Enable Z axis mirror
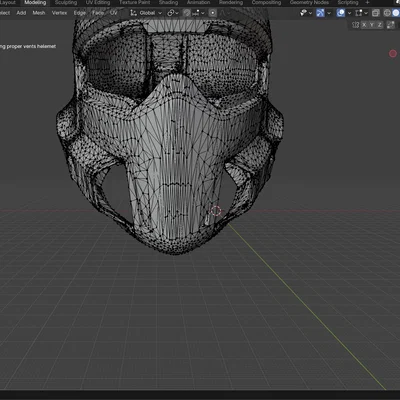The height and width of the screenshot is (400, 400). tap(379, 25)
